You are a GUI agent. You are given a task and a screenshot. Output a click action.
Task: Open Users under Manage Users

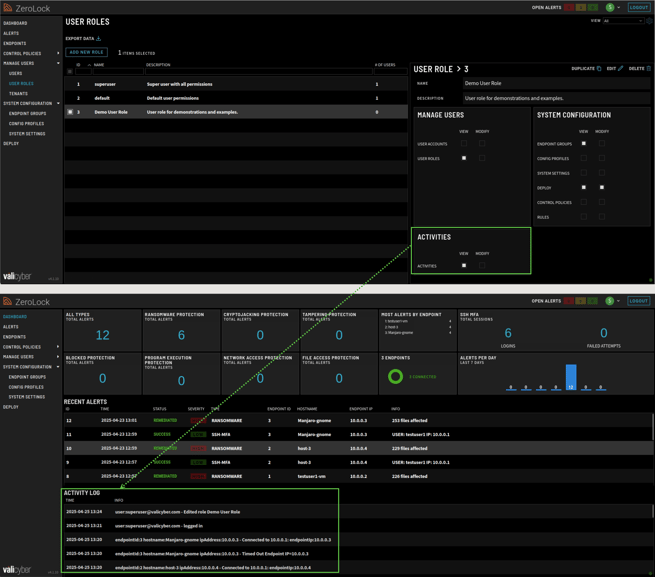(15, 74)
